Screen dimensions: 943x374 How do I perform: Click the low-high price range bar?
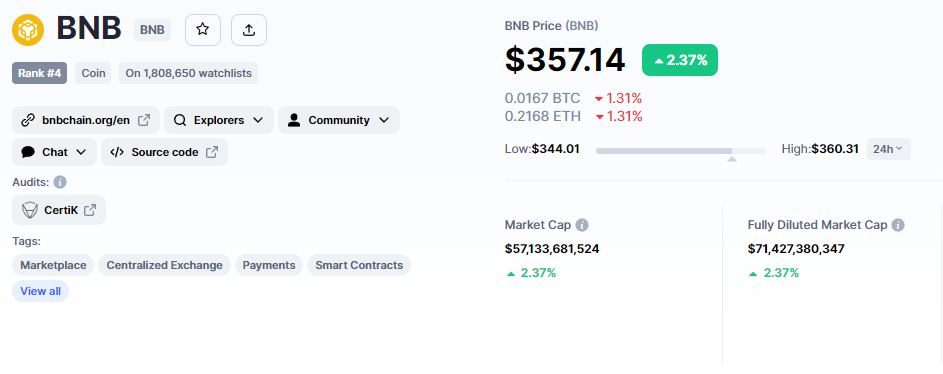[x=681, y=151]
